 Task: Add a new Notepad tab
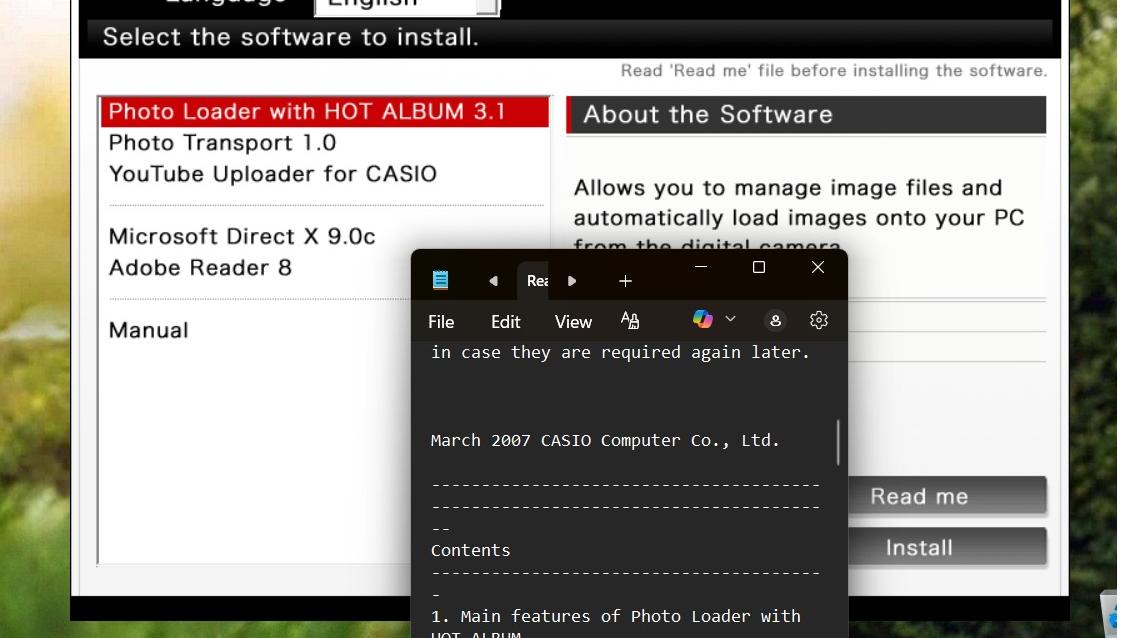point(625,281)
